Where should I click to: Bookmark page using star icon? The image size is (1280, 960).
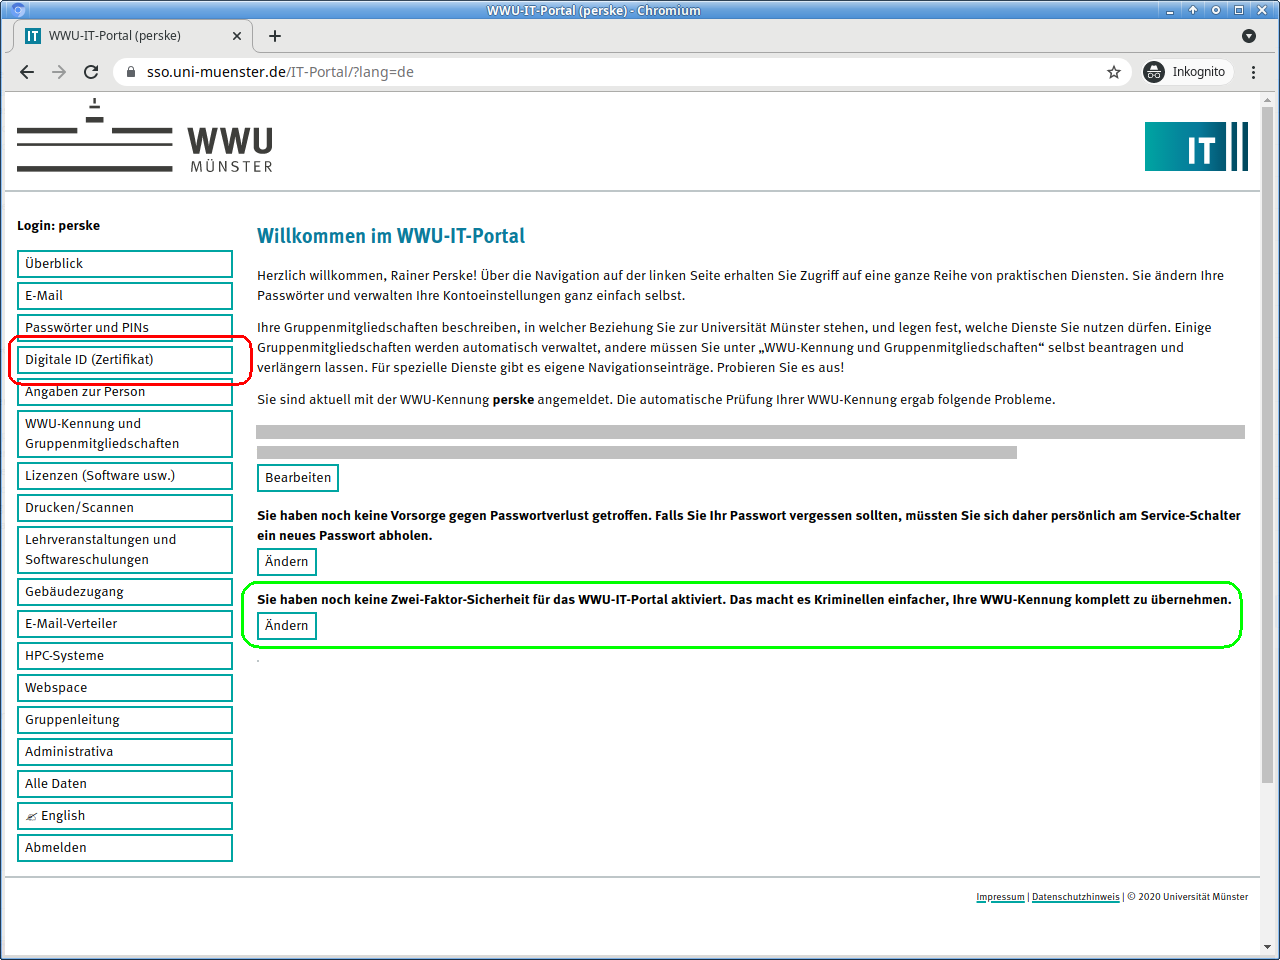click(x=1113, y=72)
